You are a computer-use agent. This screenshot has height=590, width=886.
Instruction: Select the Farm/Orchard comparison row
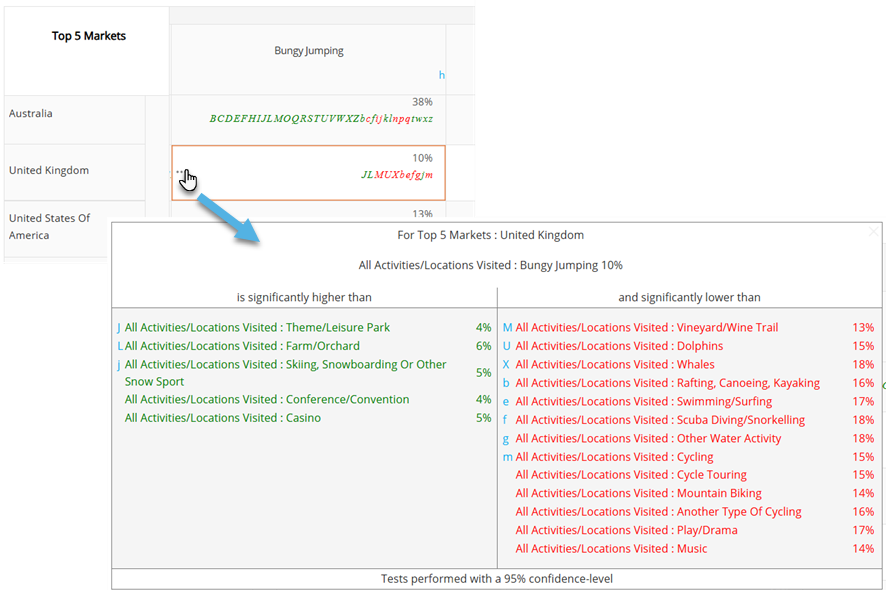click(x=304, y=346)
